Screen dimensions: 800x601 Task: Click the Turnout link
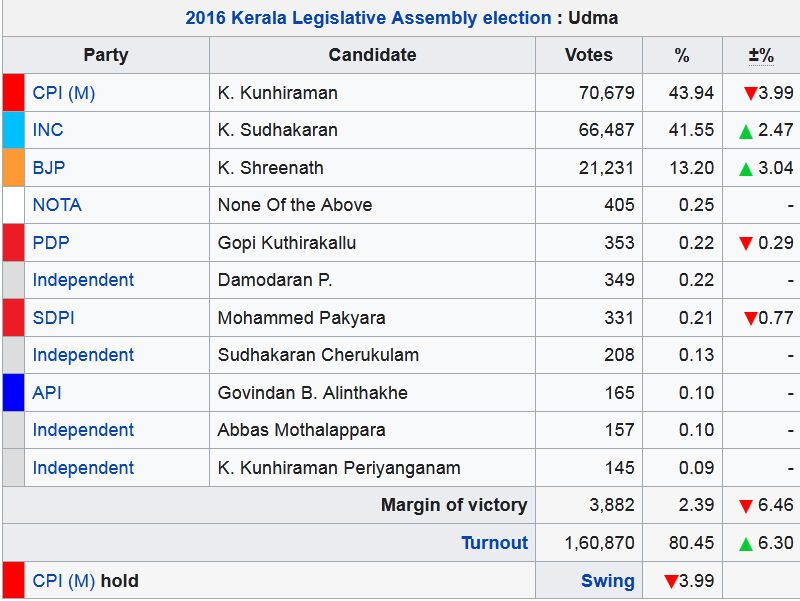coord(494,543)
